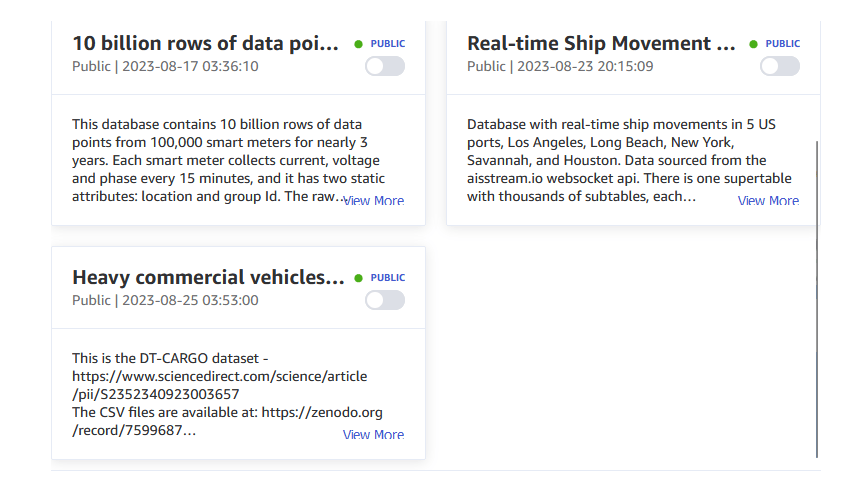Toggle the switch on 10 billion rows card
This screenshot has height=492, width=864.
385,66
